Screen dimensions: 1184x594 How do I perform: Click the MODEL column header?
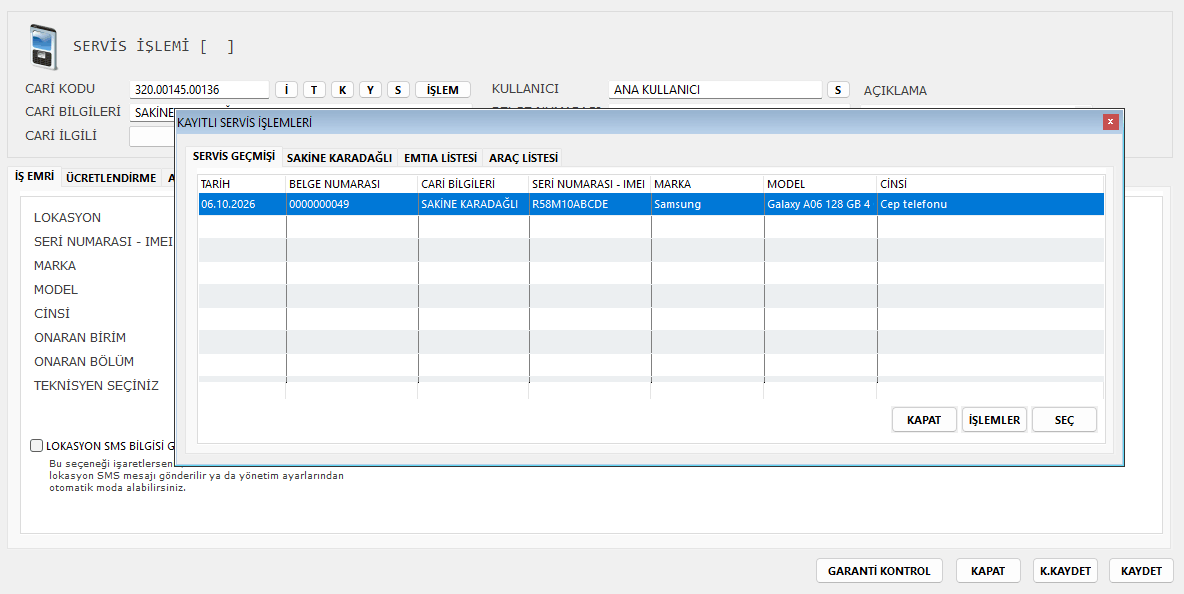[x=820, y=184]
